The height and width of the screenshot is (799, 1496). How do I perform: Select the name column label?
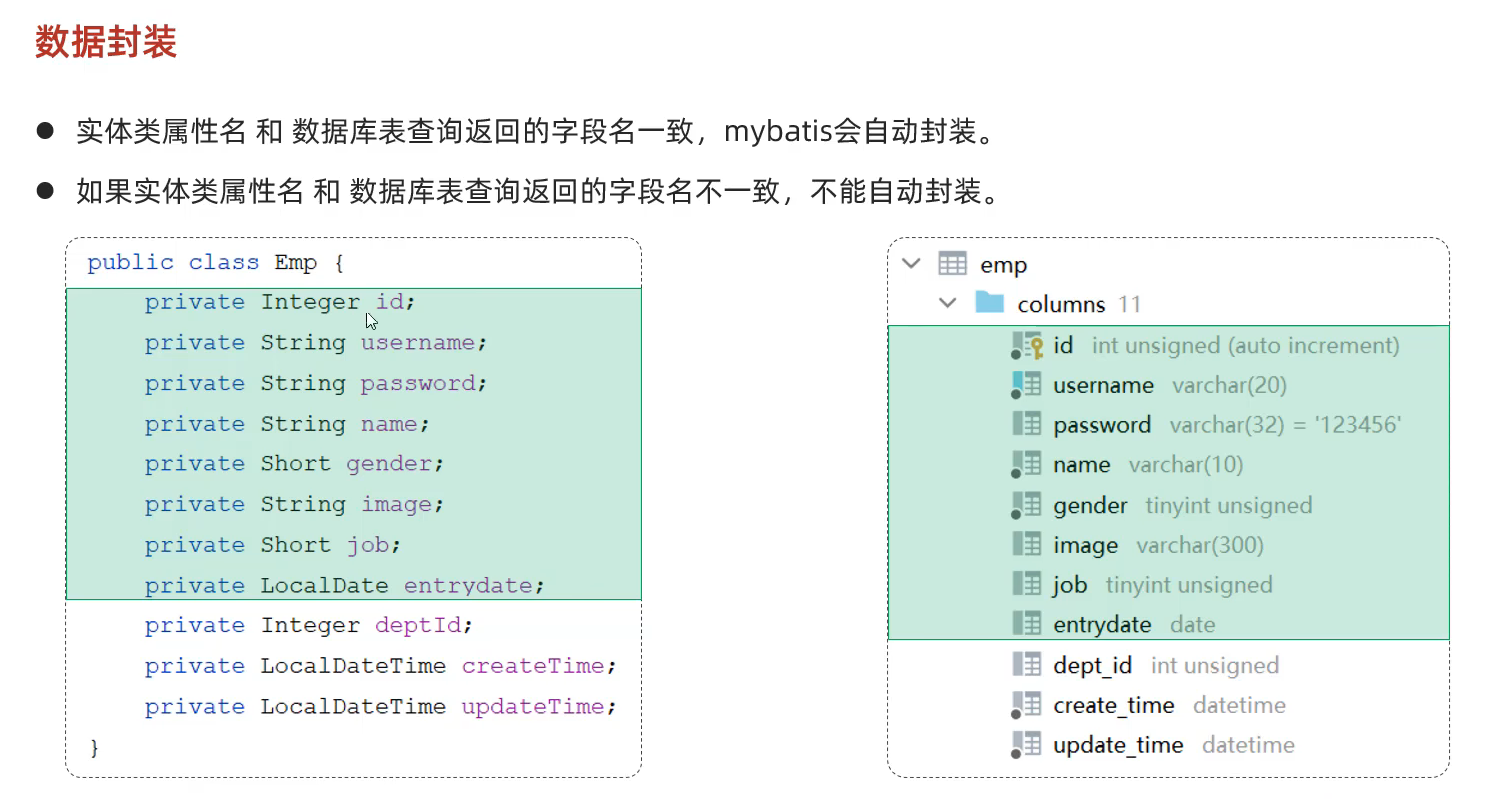pyautogui.click(x=1081, y=465)
